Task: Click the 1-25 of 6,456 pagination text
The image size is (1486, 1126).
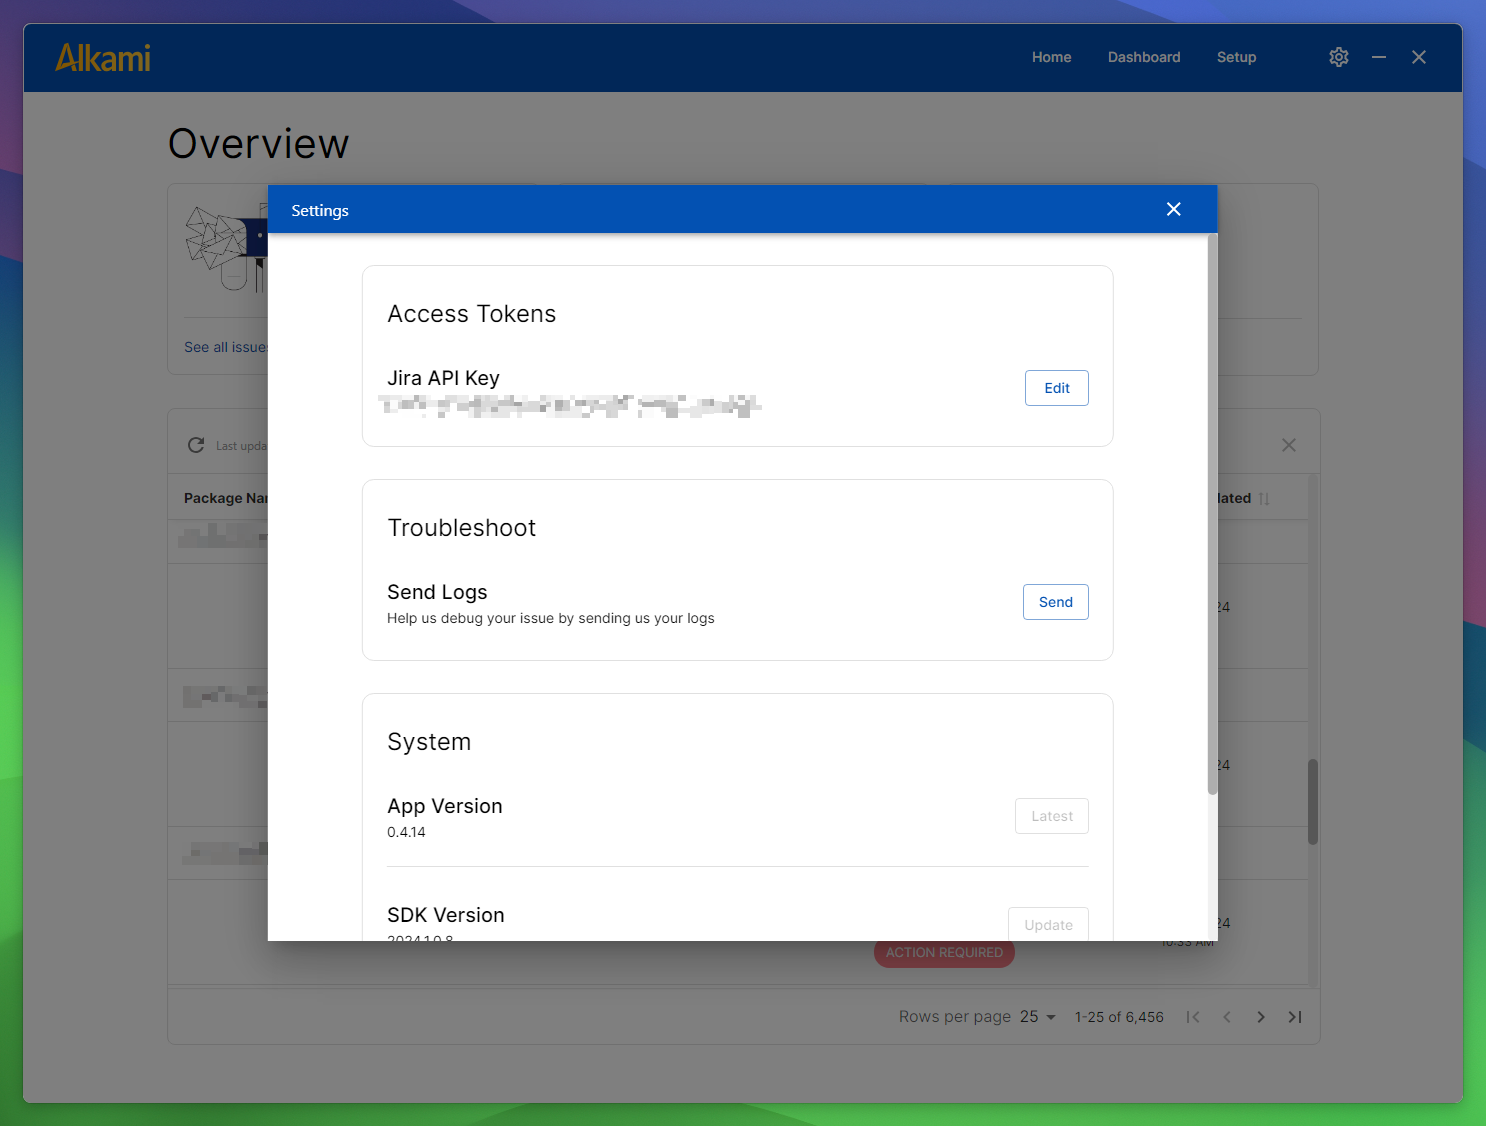Action: (1119, 1017)
